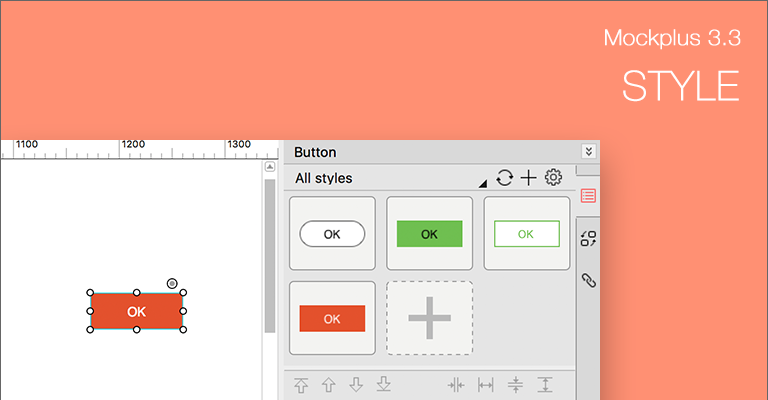
Task: Click the 1200 mark on the ruler
Action: point(133,144)
